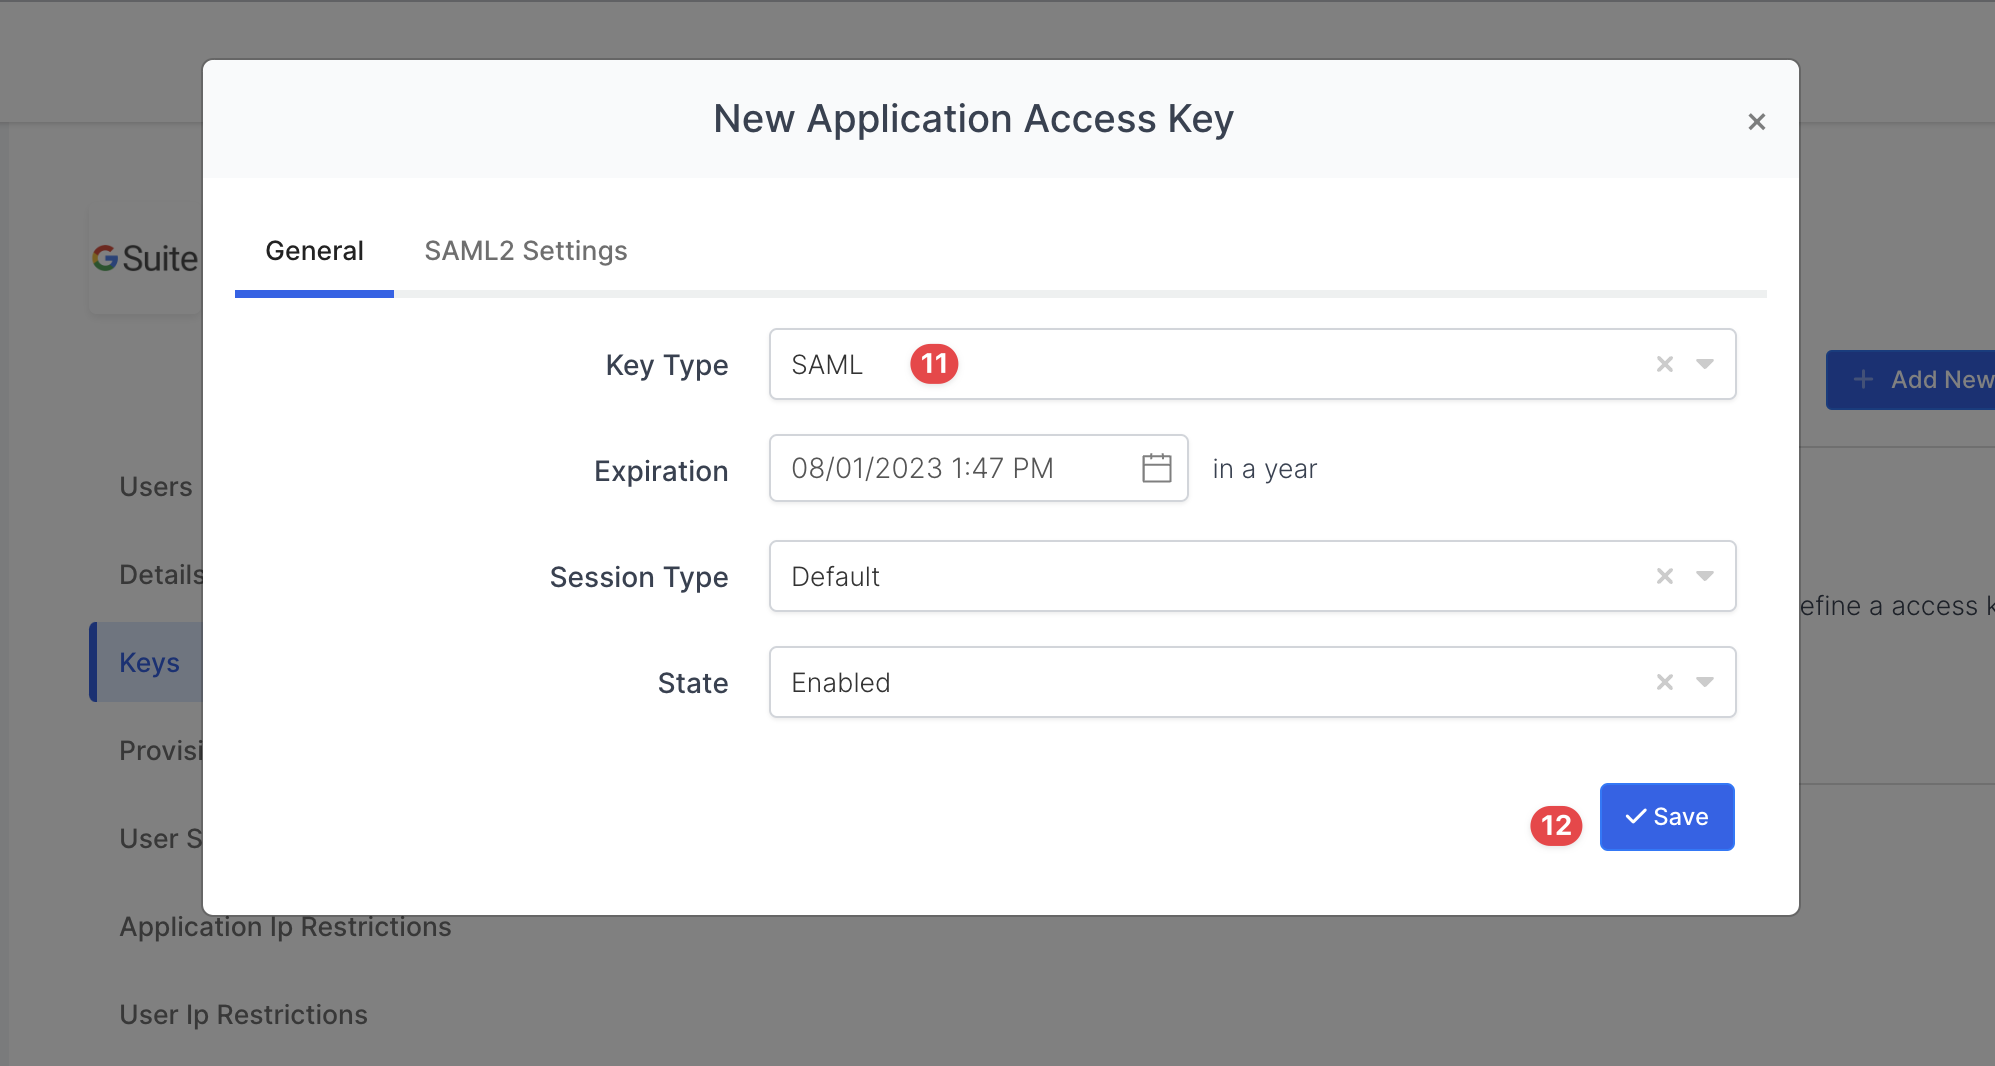Go to Application Ip Restrictions
Image resolution: width=1995 pixels, height=1066 pixels.
click(x=285, y=927)
